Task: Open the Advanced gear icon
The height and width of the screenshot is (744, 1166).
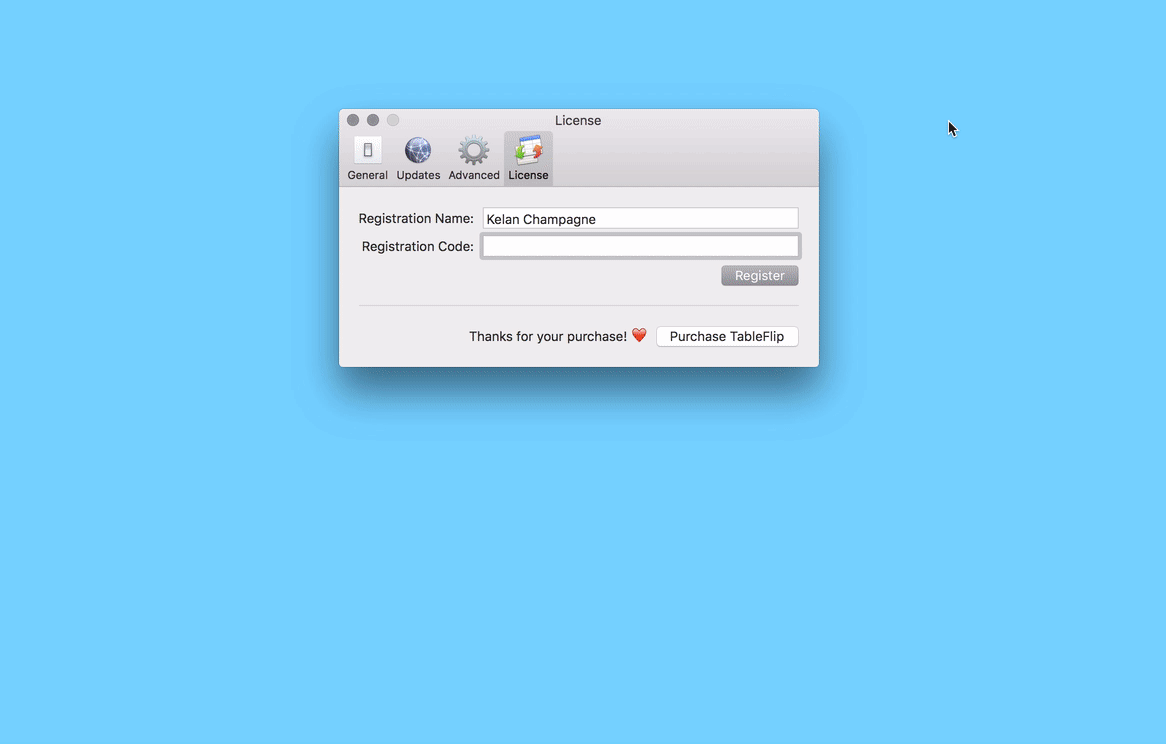Action: [x=474, y=151]
